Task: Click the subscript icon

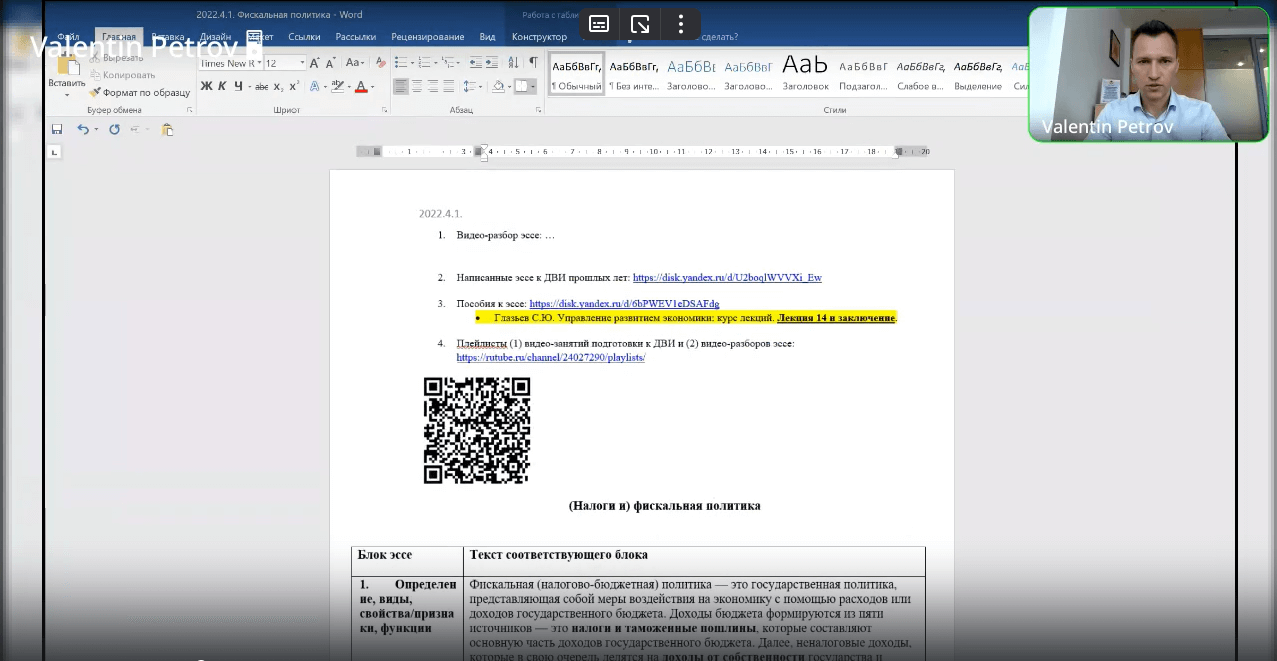Action: (x=278, y=87)
